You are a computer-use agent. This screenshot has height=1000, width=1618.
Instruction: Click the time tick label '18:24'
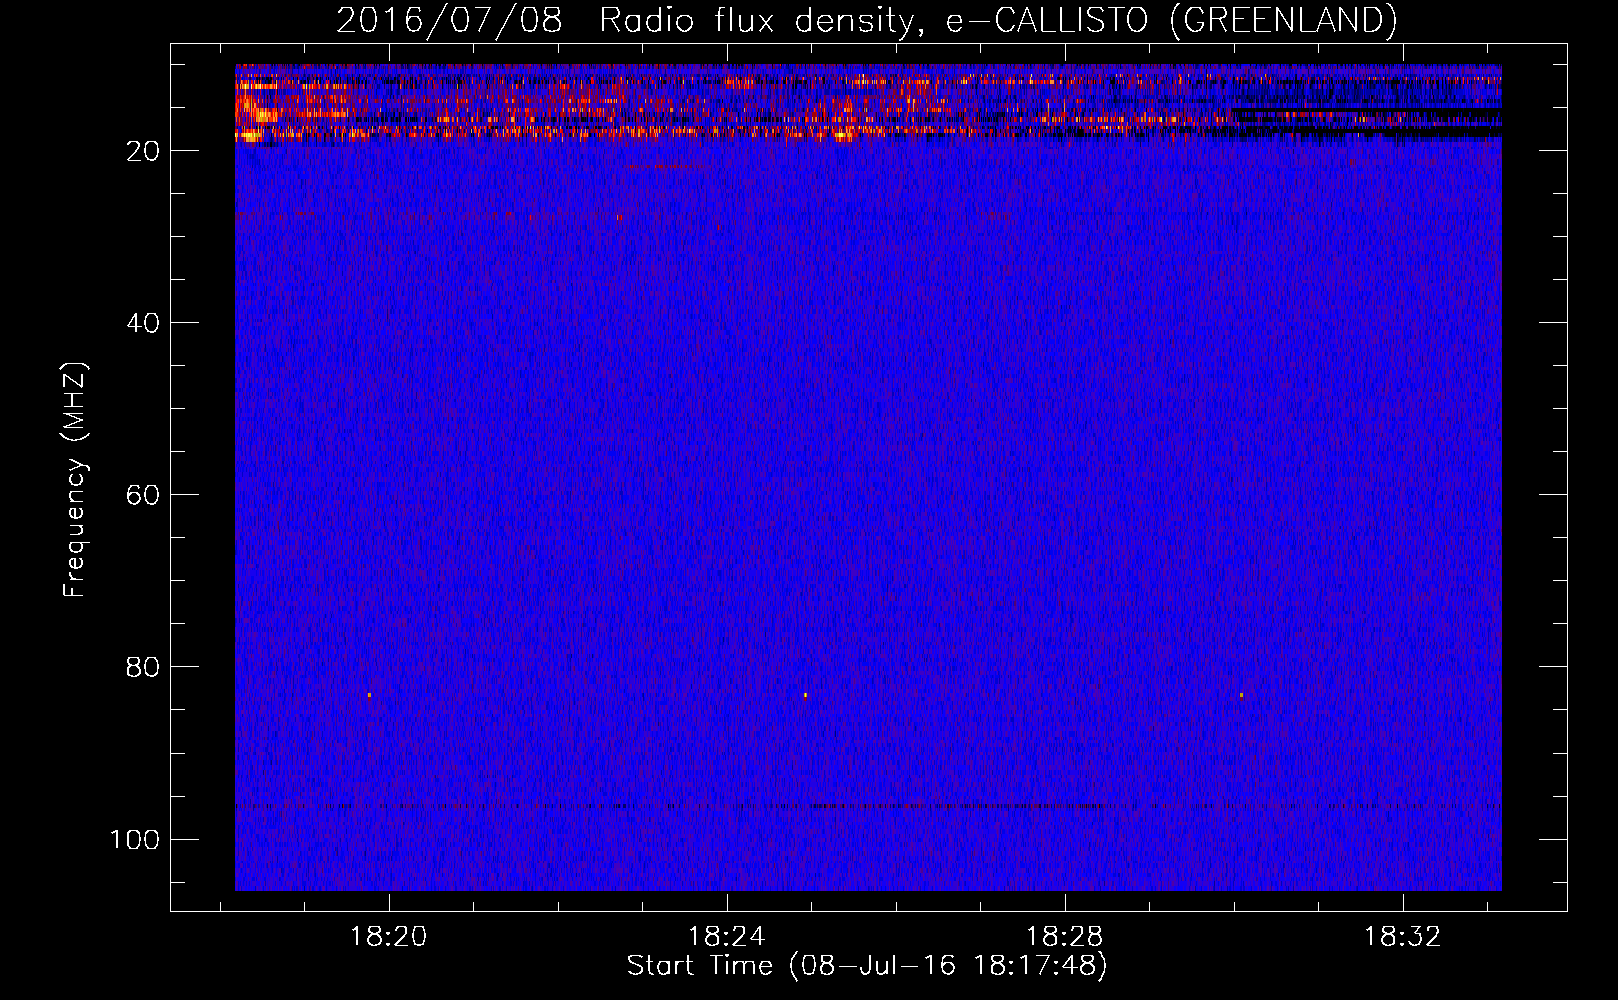(726, 937)
